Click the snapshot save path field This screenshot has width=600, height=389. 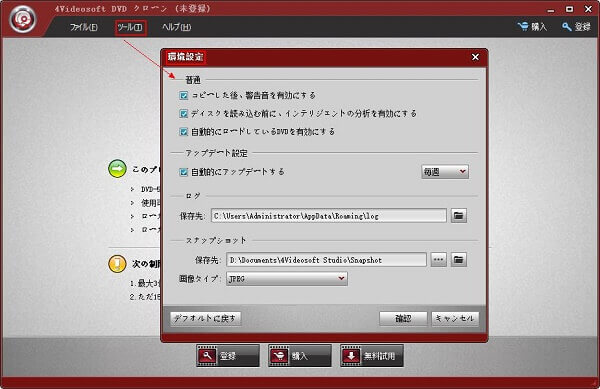coord(326,260)
